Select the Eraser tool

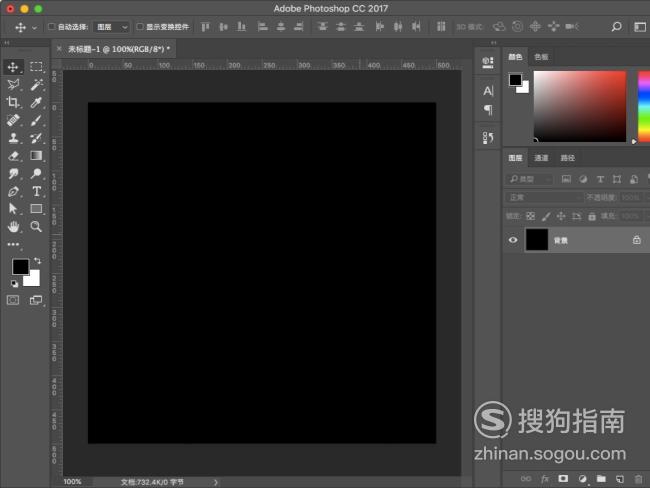(x=13, y=156)
